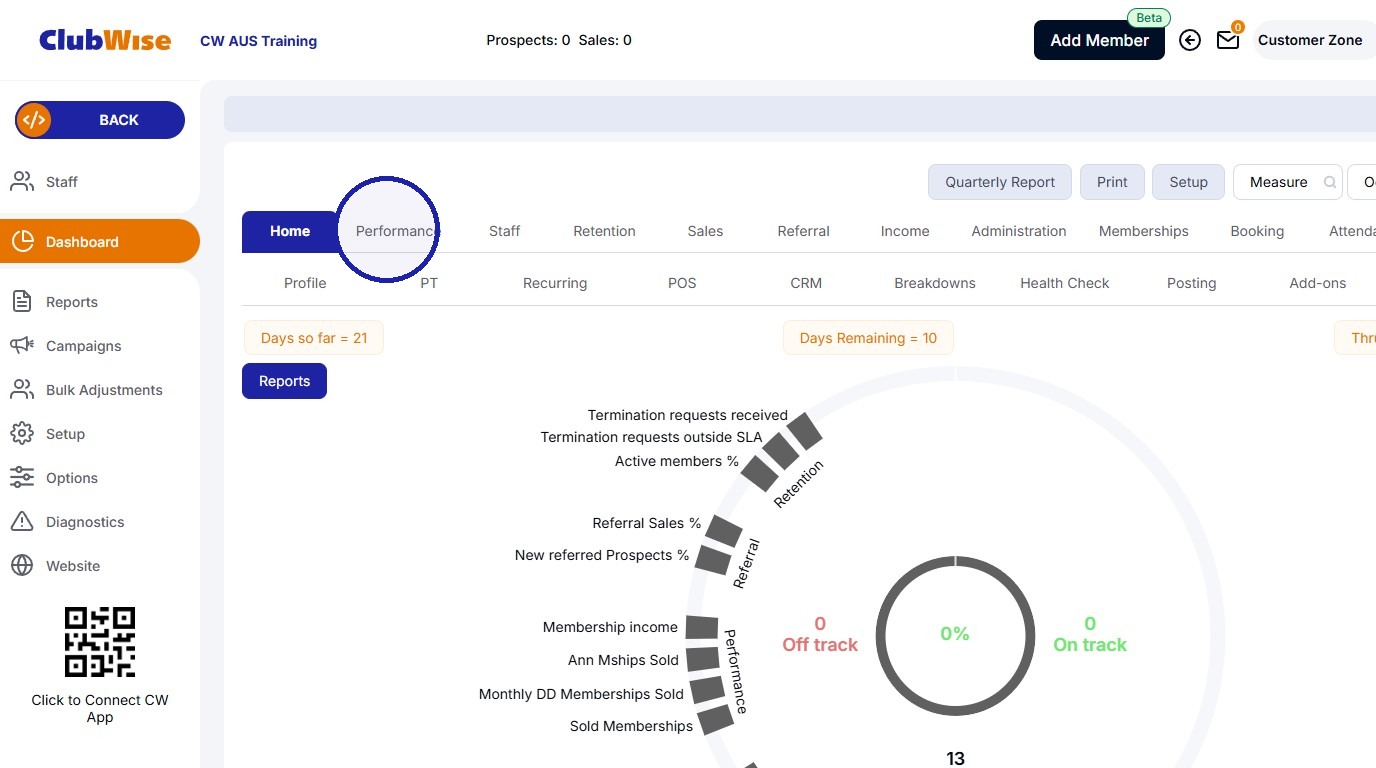The width and height of the screenshot is (1376, 768).
Task: Click the Website globe icon
Action: tap(22, 565)
